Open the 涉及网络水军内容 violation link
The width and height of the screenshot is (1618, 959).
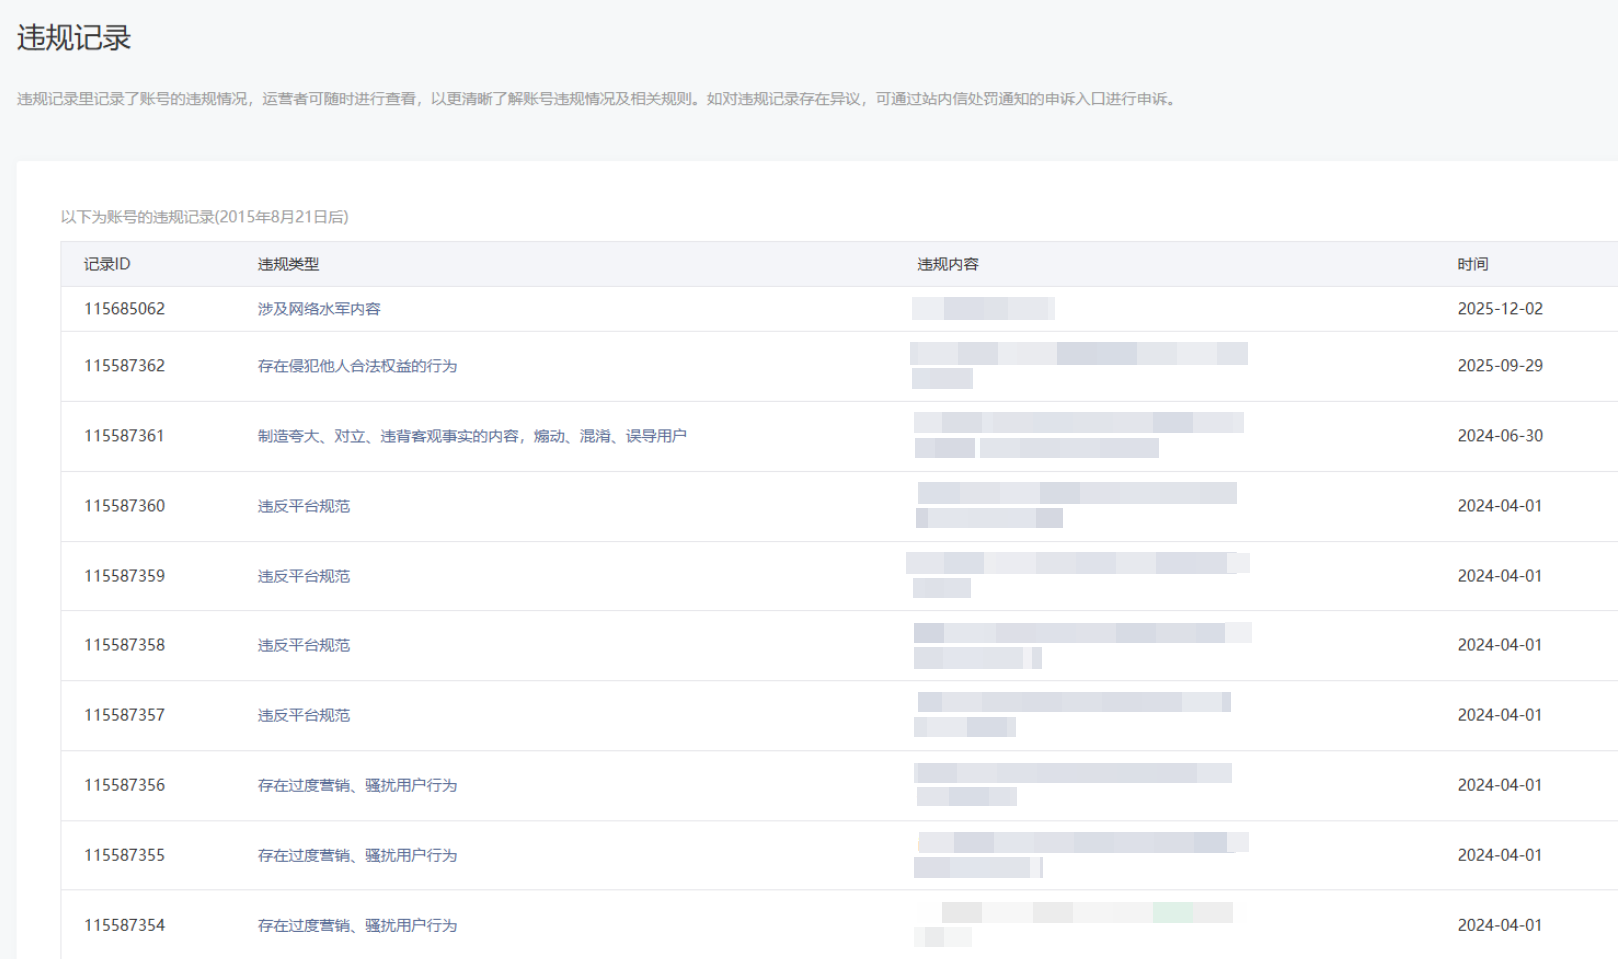coord(319,309)
